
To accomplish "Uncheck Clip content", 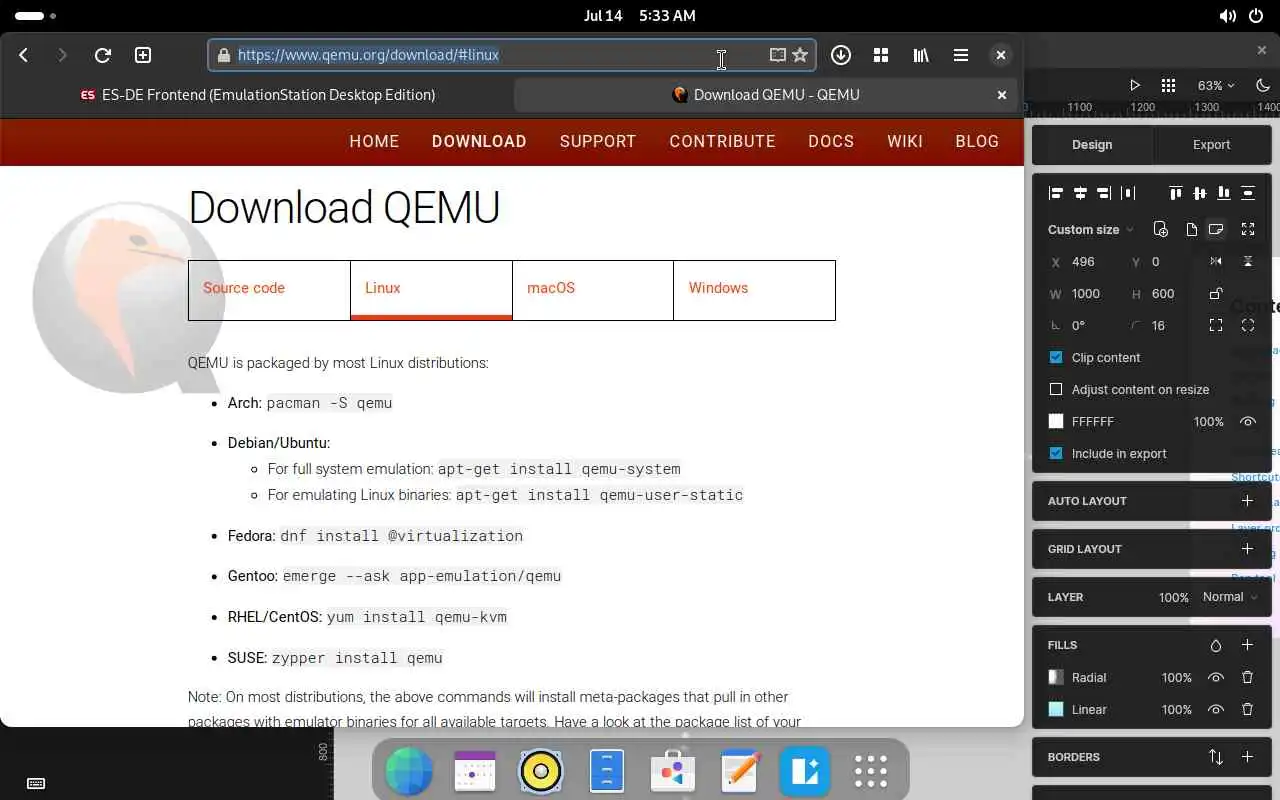I will [1056, 357].
